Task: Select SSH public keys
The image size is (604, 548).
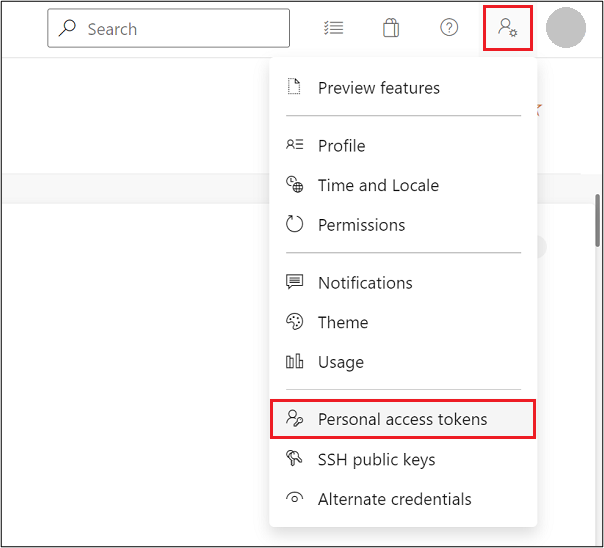Action: 376,460
